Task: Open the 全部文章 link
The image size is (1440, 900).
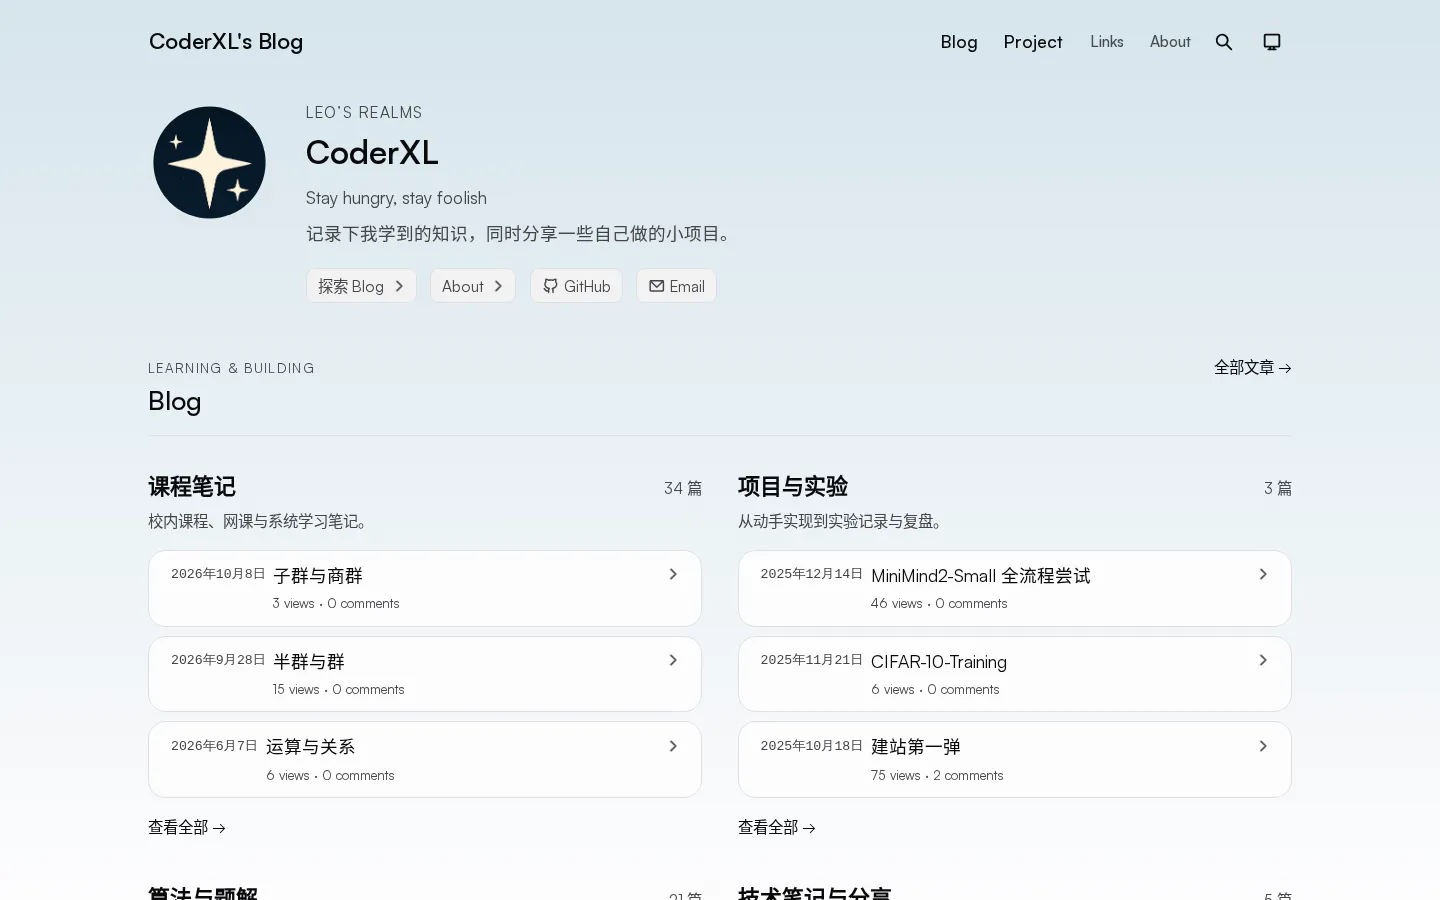Action: [1253, 367]
